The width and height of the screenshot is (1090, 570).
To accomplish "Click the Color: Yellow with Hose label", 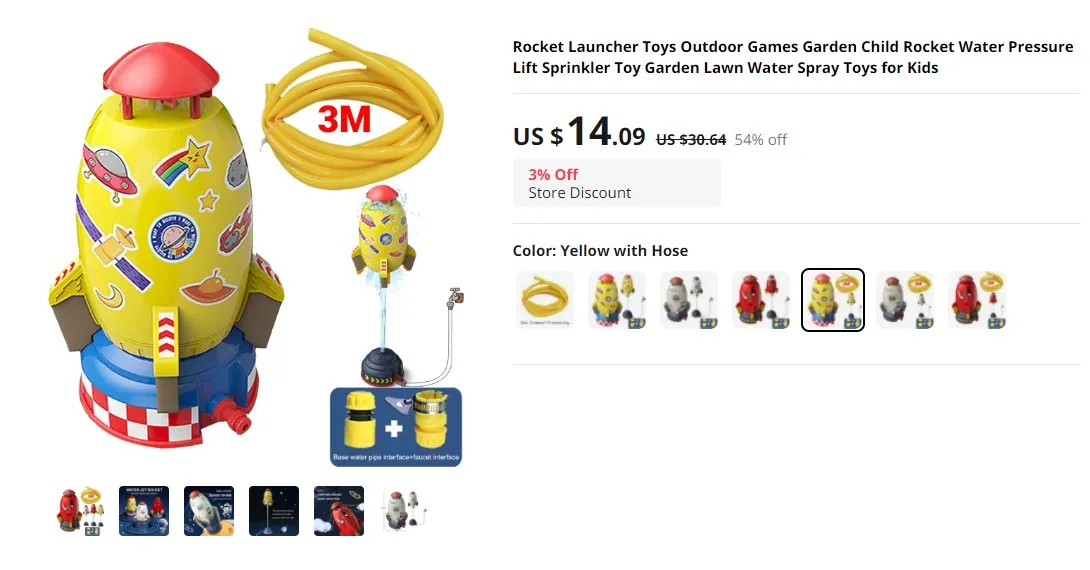I will 601,251.
